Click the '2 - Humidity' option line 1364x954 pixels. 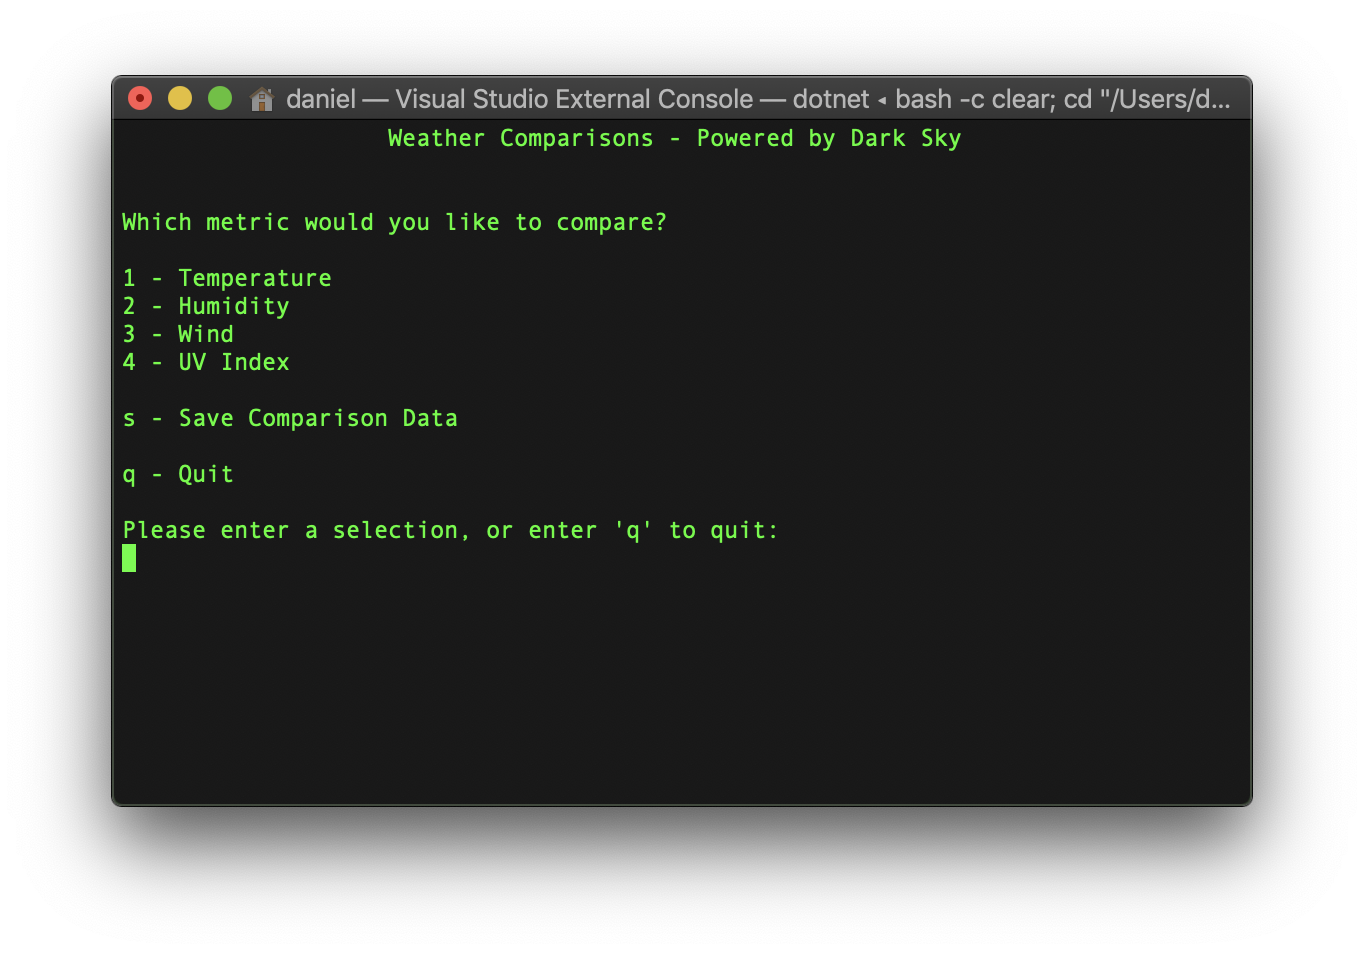pos(206,306)
